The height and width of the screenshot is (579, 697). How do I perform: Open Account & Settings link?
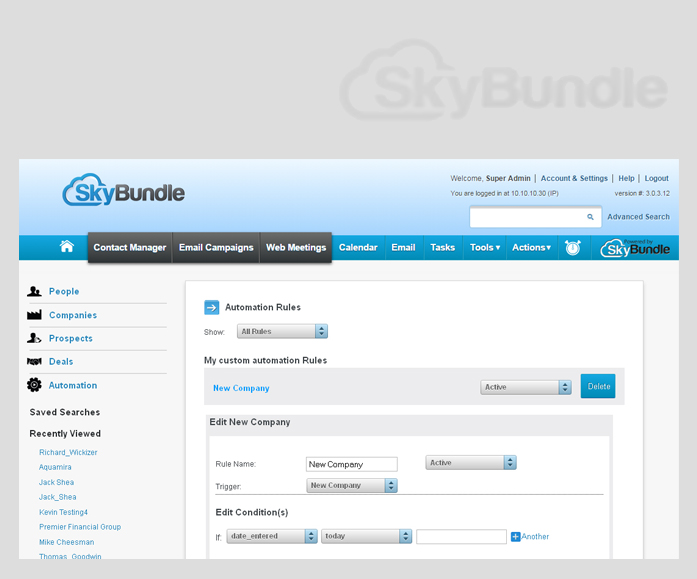point(574,178)
